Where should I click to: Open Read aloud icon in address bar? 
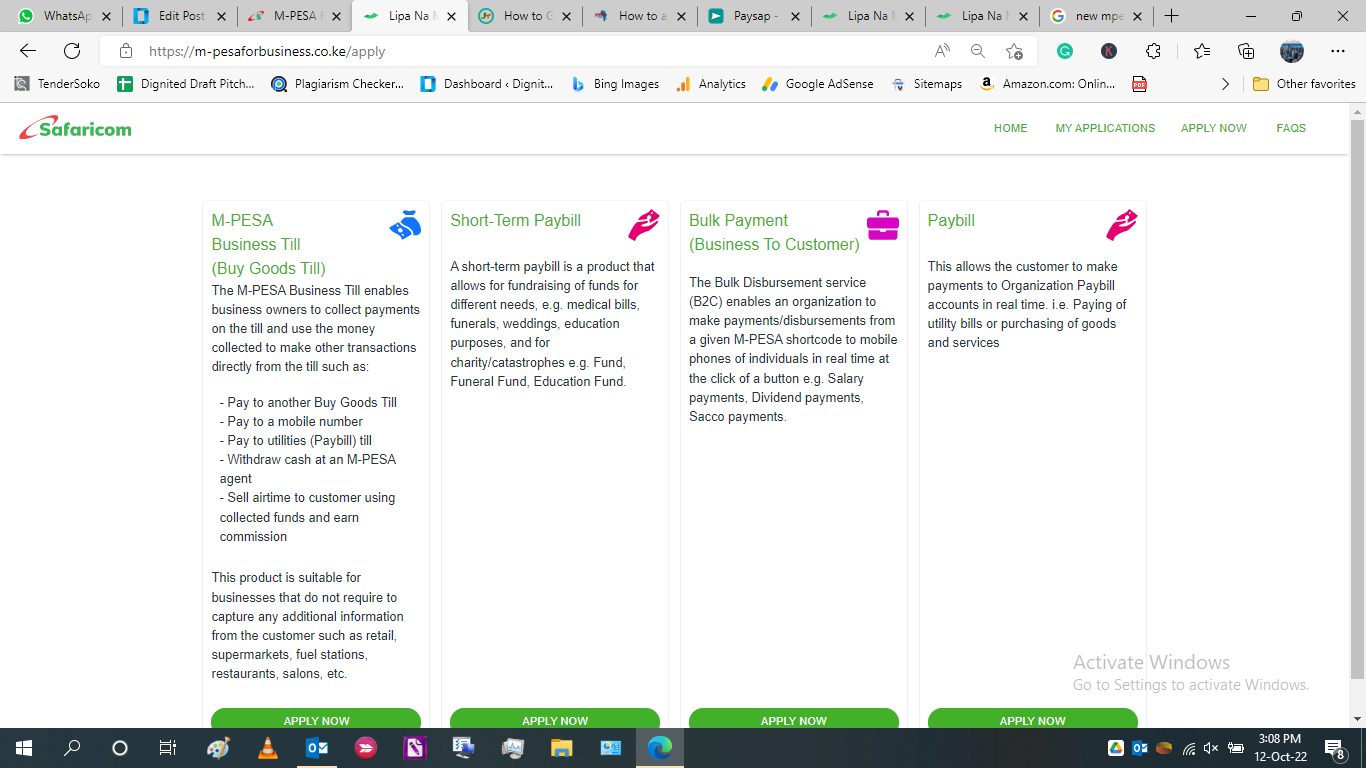click(942, 51)
